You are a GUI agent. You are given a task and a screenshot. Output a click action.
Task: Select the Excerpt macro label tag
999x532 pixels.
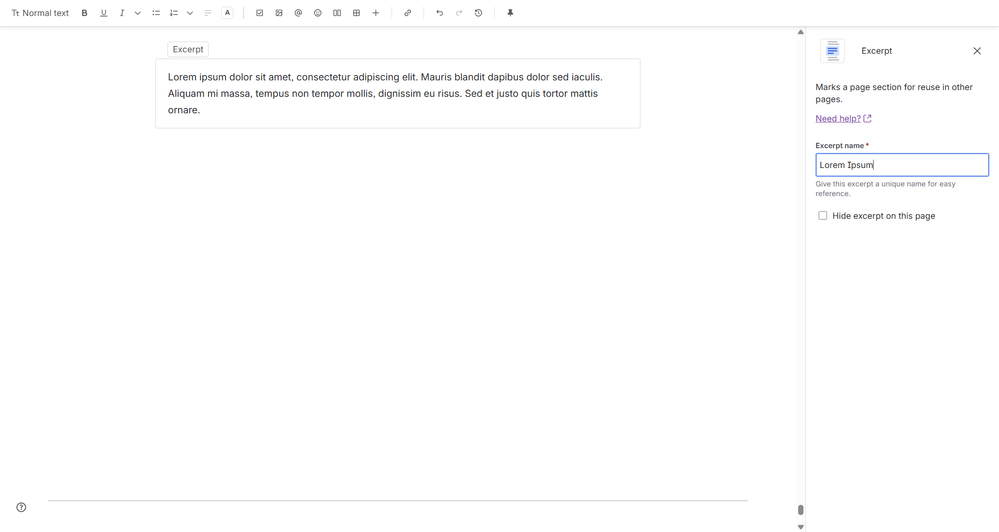coord(188,49)
